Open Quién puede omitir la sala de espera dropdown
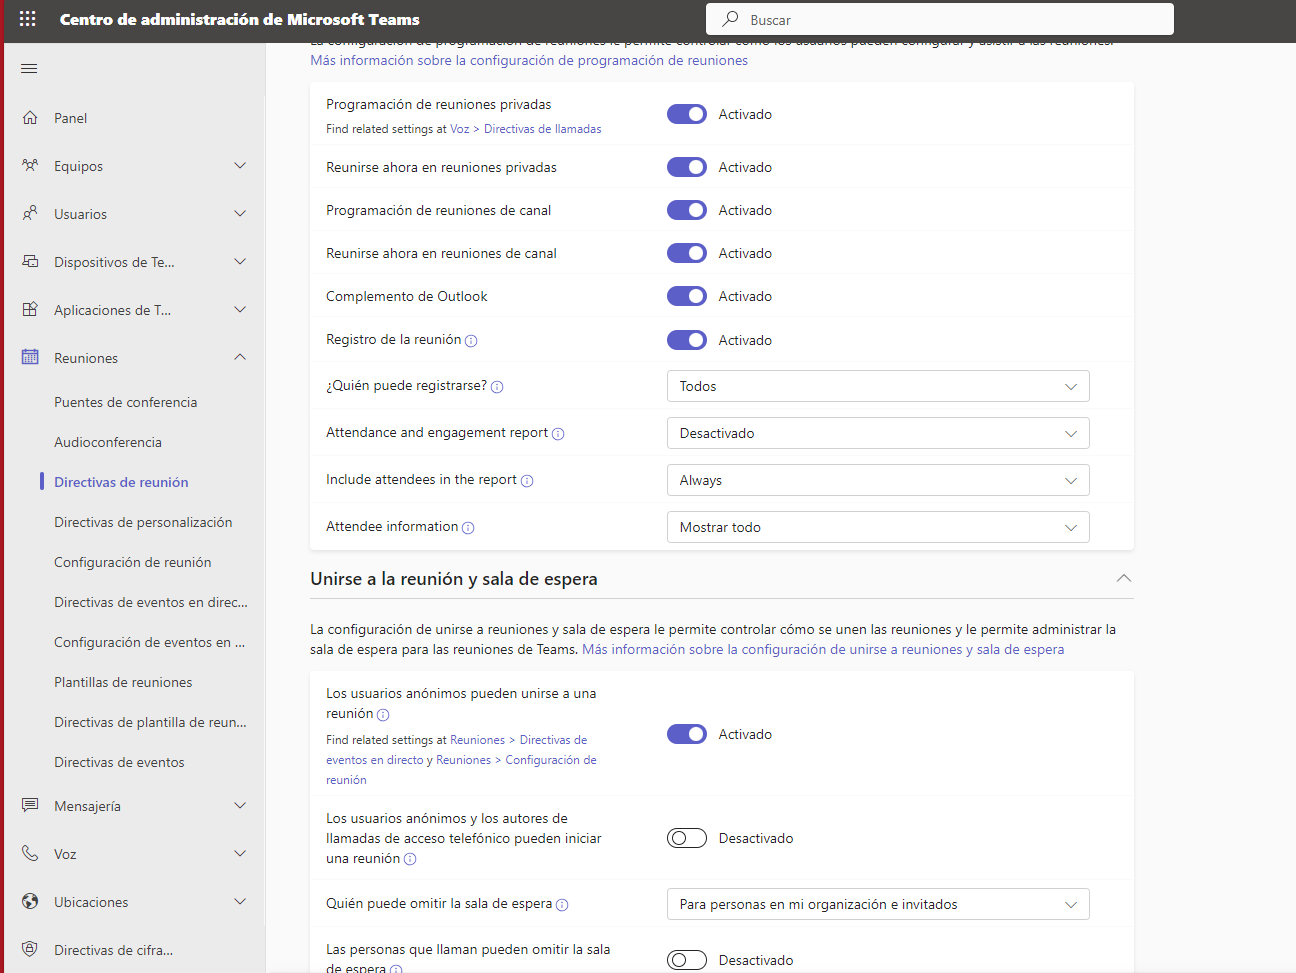This screenshot has height=973, width=1296. coord(878,904)
